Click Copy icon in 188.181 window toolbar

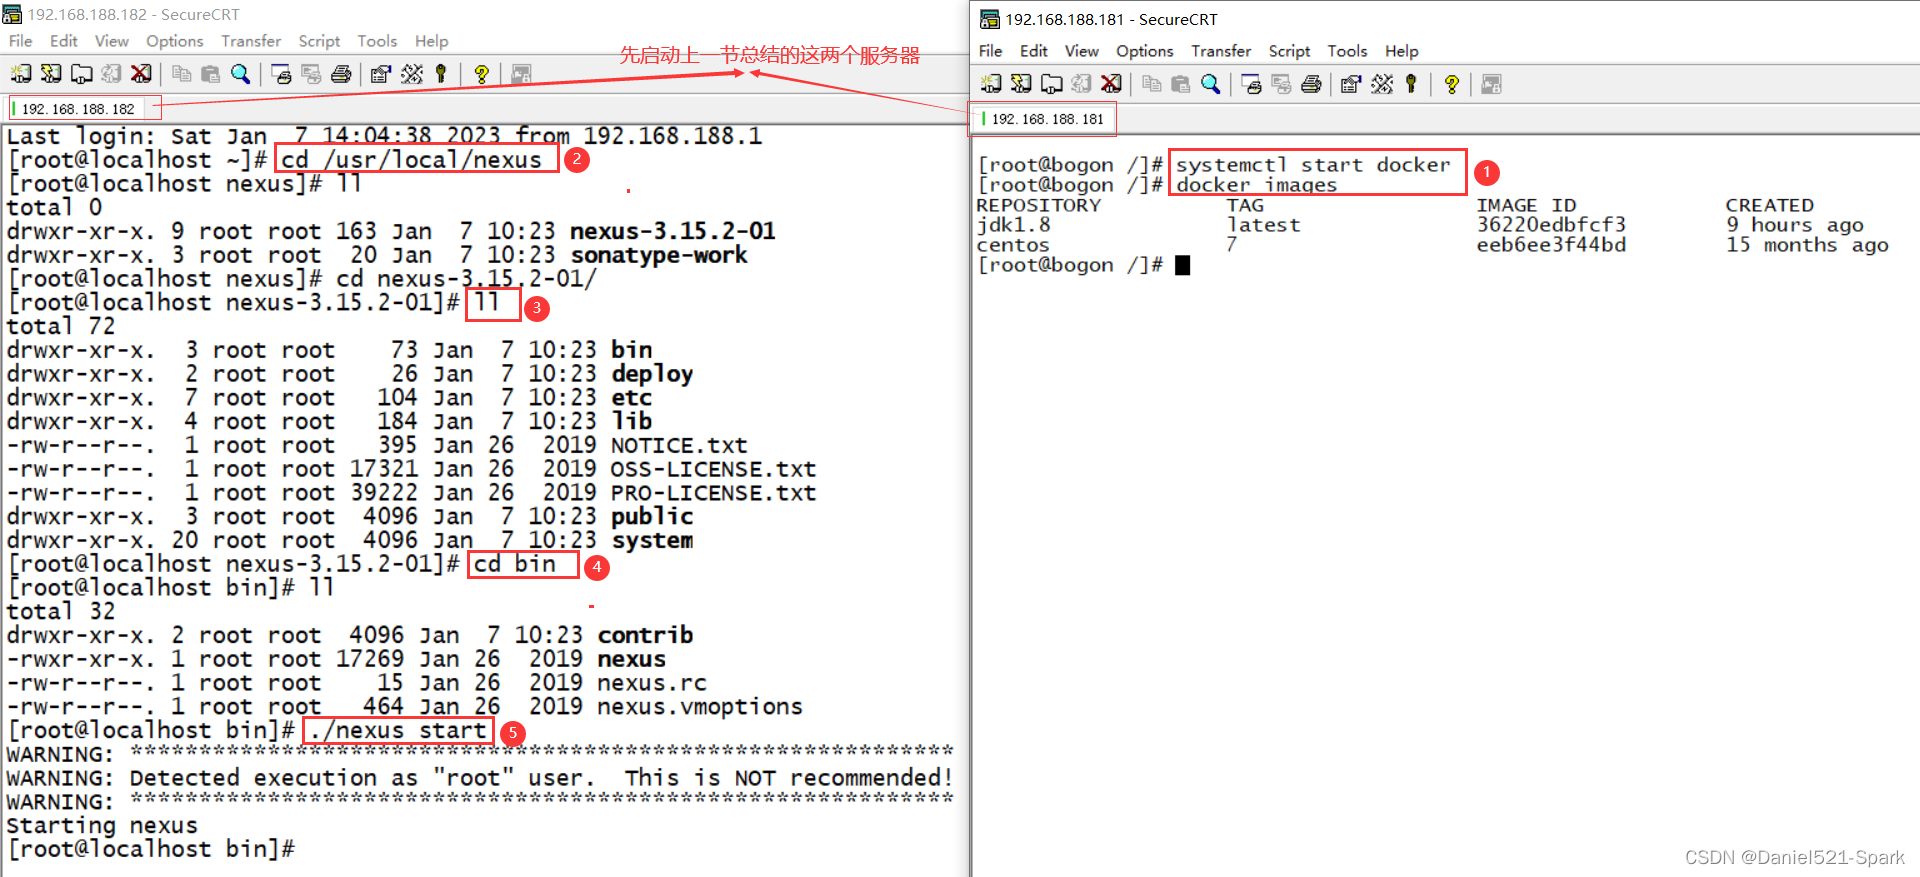point(1151,84)
